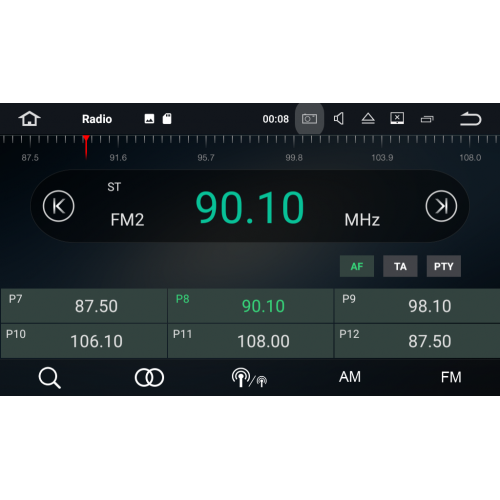This screenshot has width=500, height=500.
Task: Click the red frequency marker on tuner scale
Action: 86,147
